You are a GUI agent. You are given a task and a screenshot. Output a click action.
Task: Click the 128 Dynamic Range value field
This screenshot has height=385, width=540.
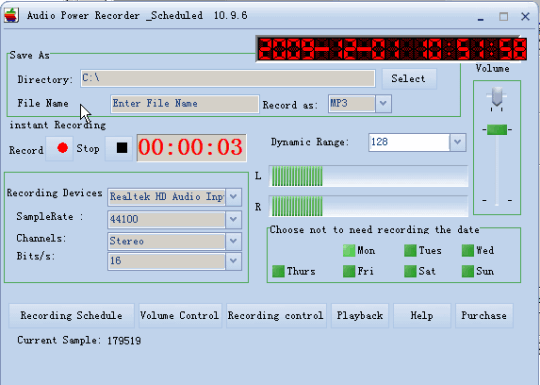(x=409, y=142)
